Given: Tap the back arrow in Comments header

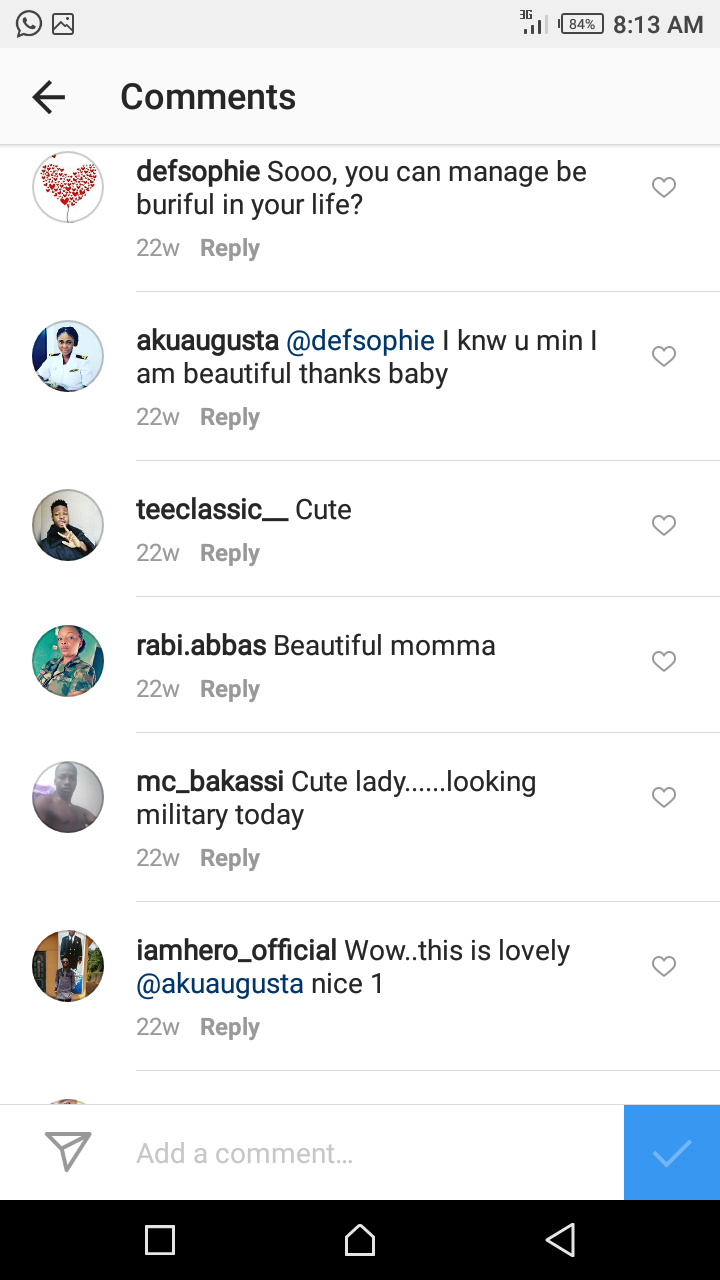Looking at the screenshot, I should [48, 97].
